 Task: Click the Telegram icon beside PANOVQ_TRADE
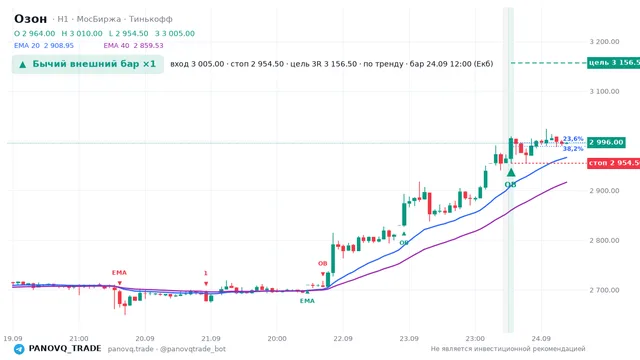pyautogui.click(x=19, y=349)
